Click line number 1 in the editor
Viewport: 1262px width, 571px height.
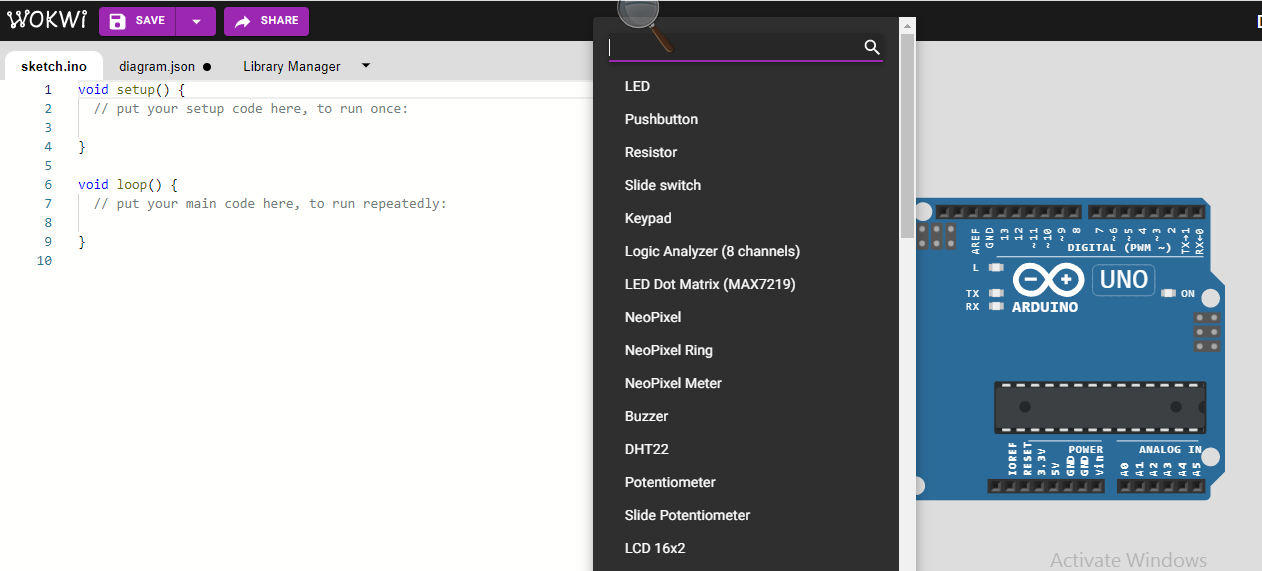47,90
